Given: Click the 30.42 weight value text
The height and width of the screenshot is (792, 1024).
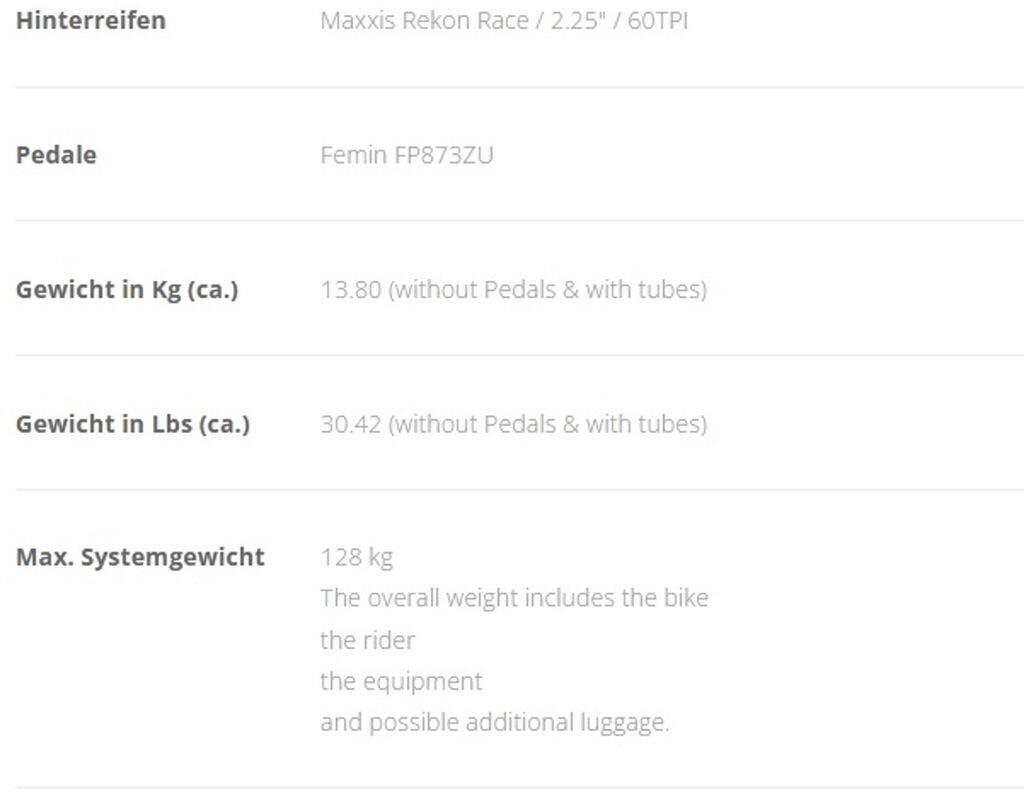Looking at the screenshot, I should [351, 424].
